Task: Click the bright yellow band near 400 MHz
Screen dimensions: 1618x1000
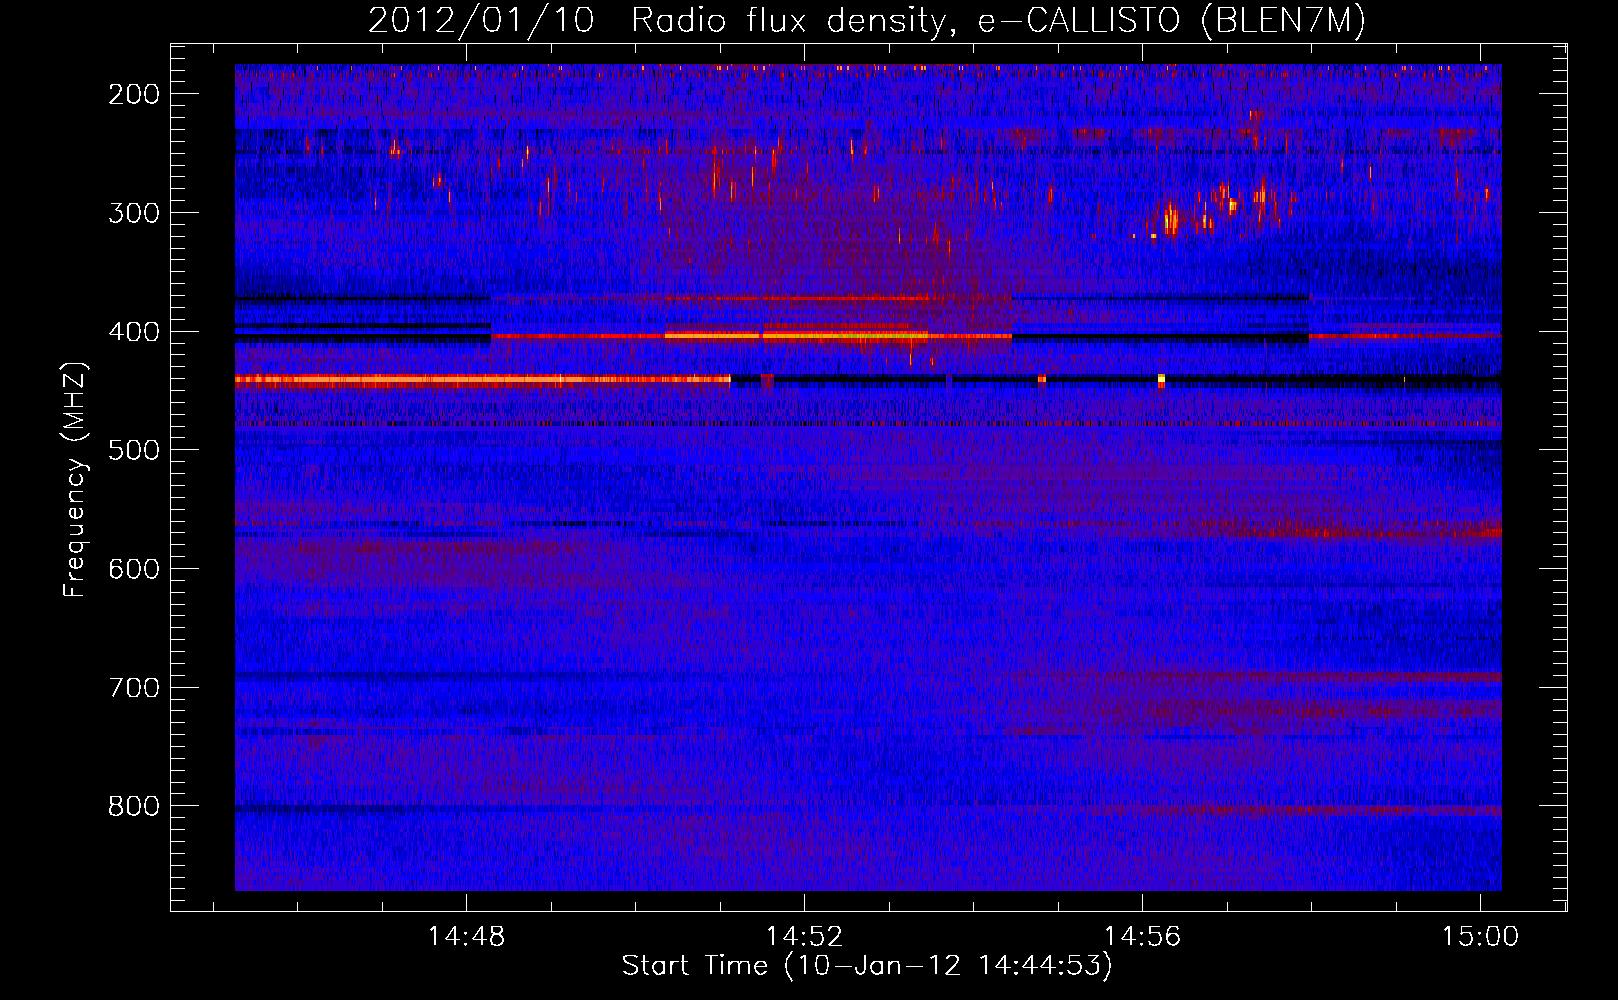Action: click(x=796, y=336)
